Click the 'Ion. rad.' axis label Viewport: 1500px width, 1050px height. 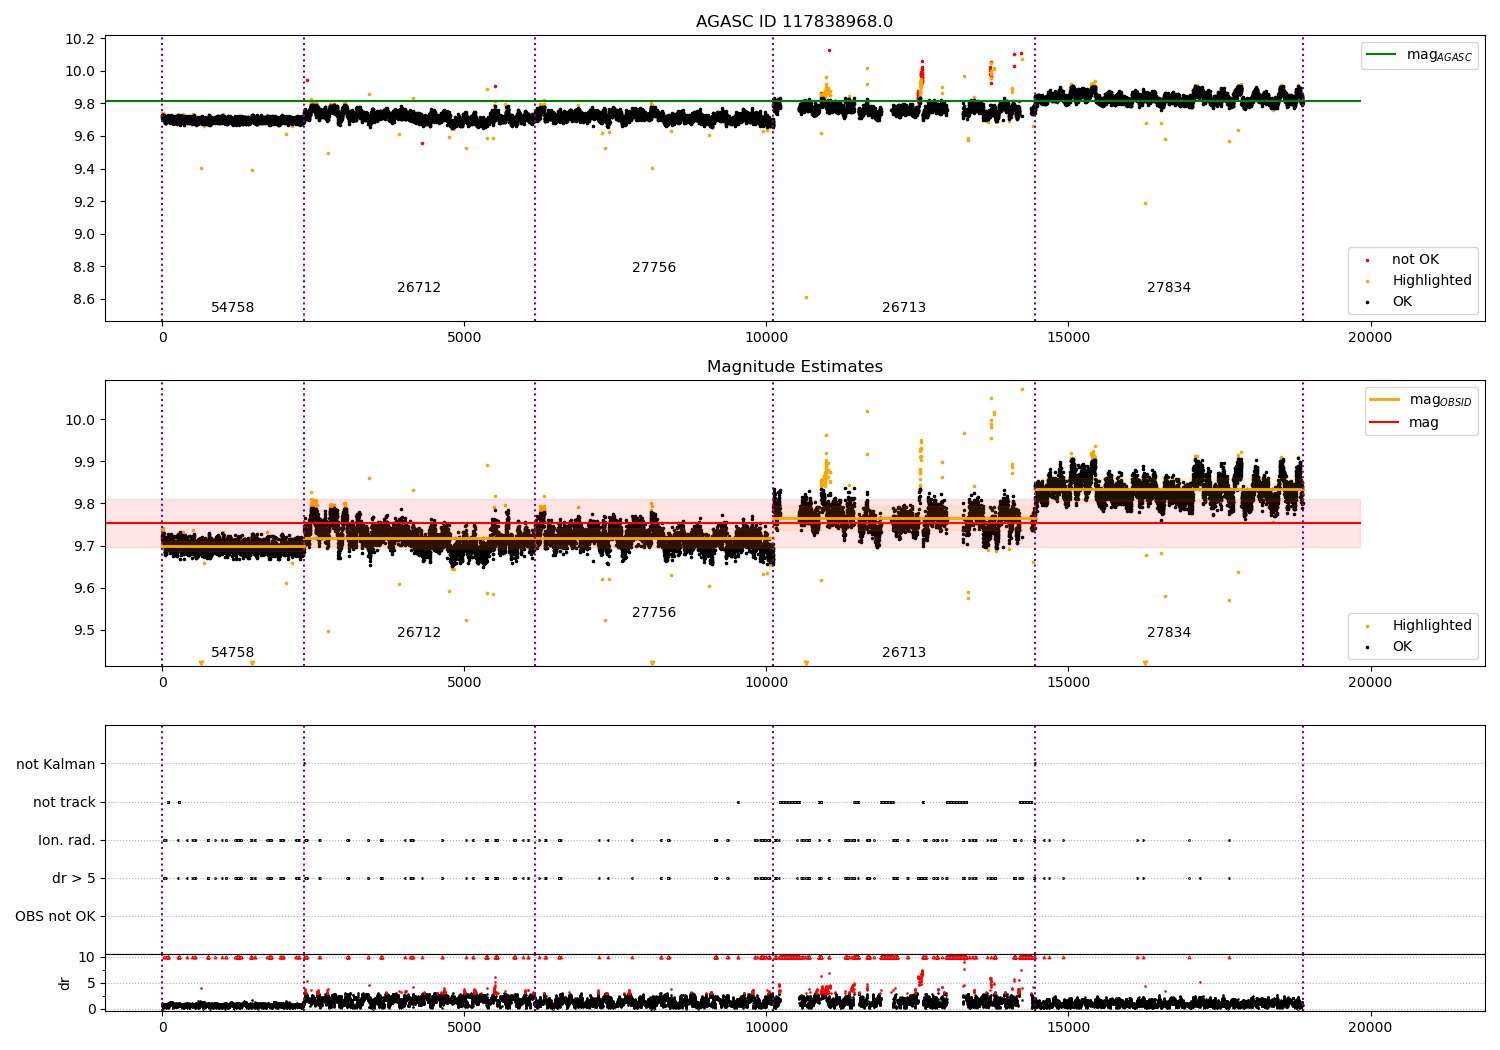(67, 841)
